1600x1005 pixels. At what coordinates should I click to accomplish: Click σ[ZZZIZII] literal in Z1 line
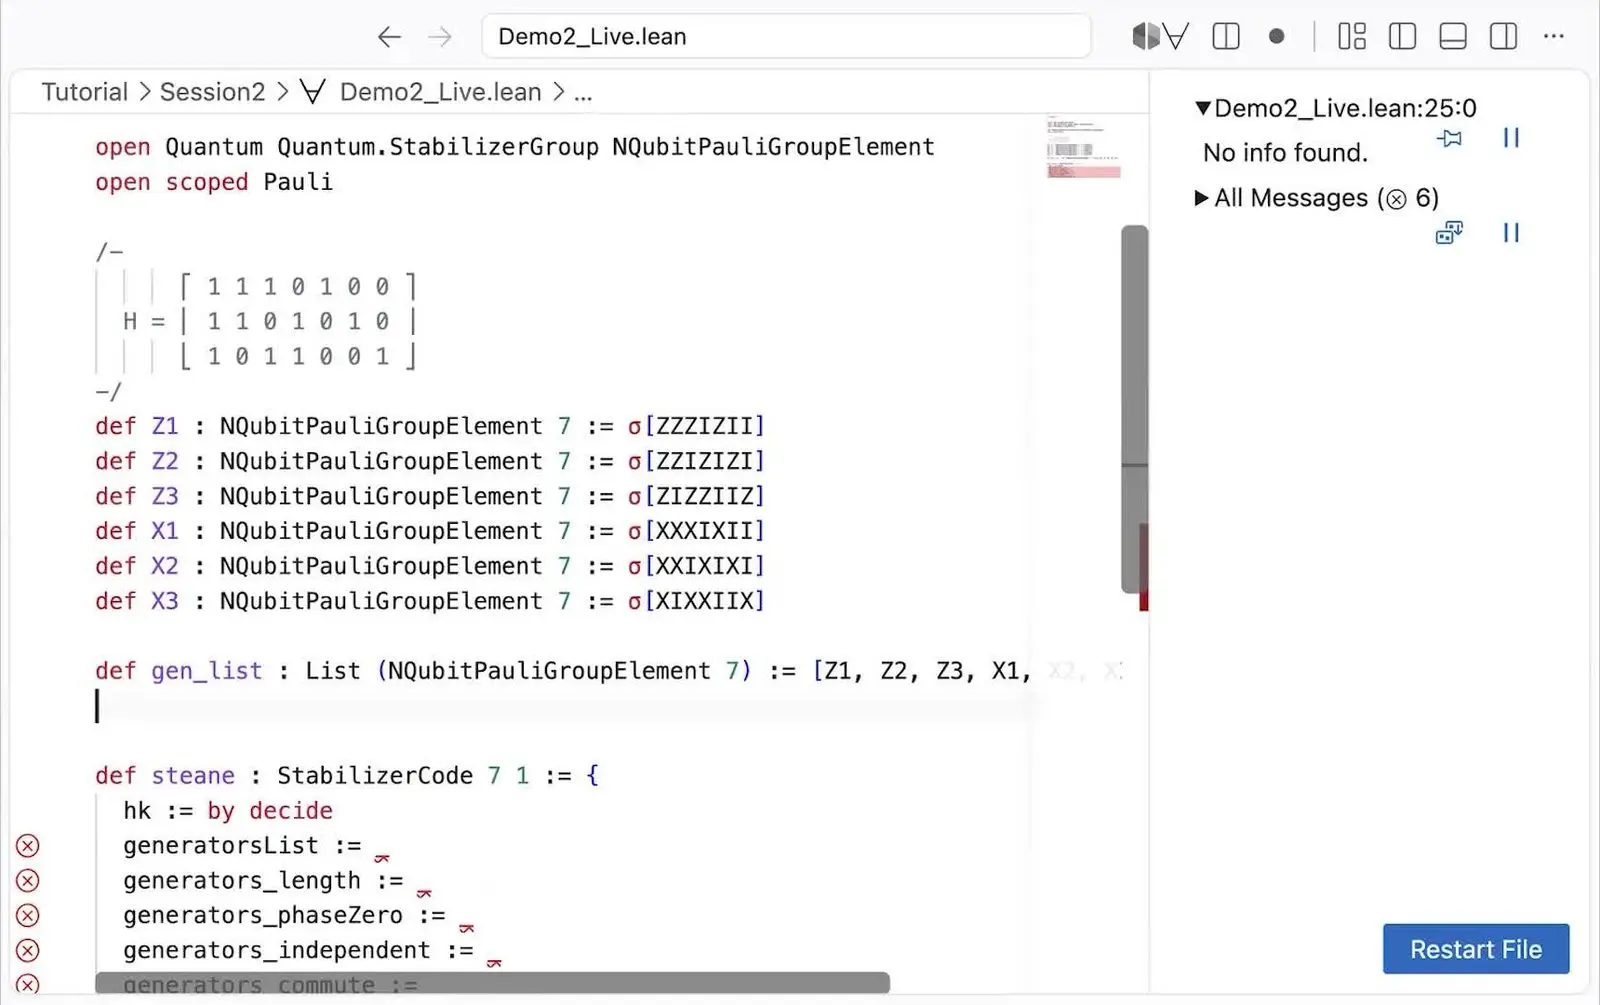[x=696, y=426]
